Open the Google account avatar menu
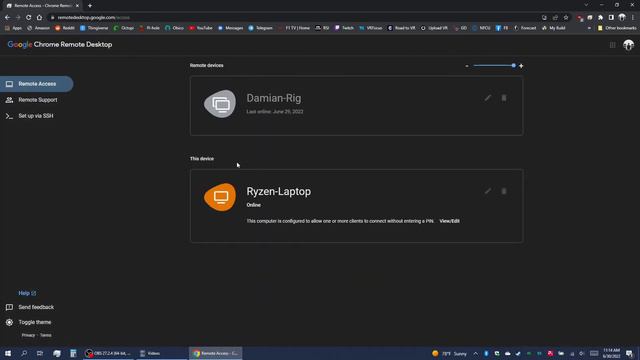The image size is (640, 360). [629, 45]
